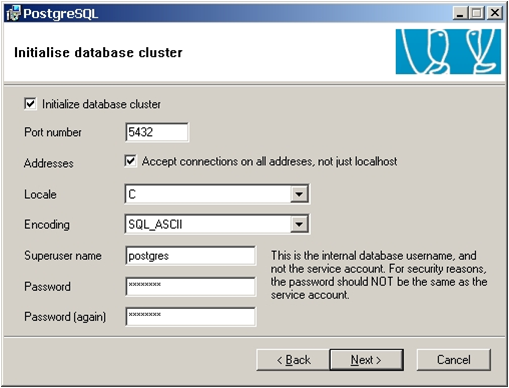509x388 pixels.
Task: Focus the Password (again) input field
Action: 191,316
